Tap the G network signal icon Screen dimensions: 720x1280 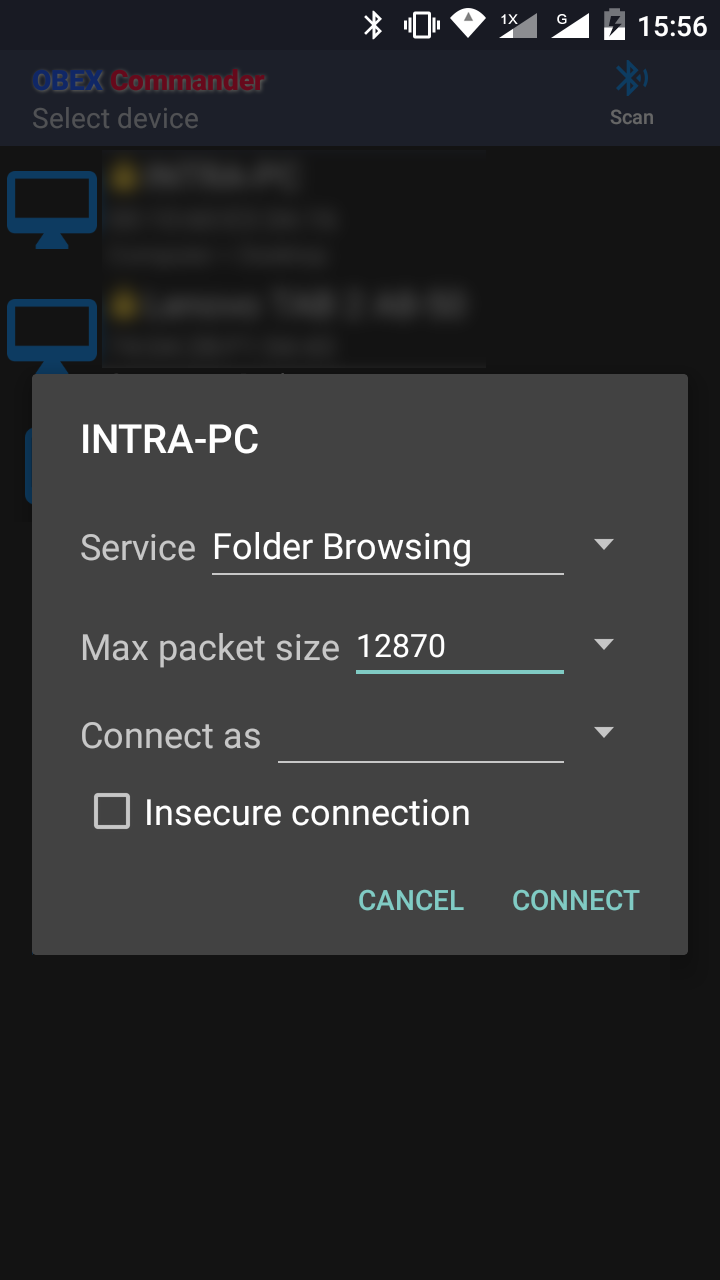(570, 25)
